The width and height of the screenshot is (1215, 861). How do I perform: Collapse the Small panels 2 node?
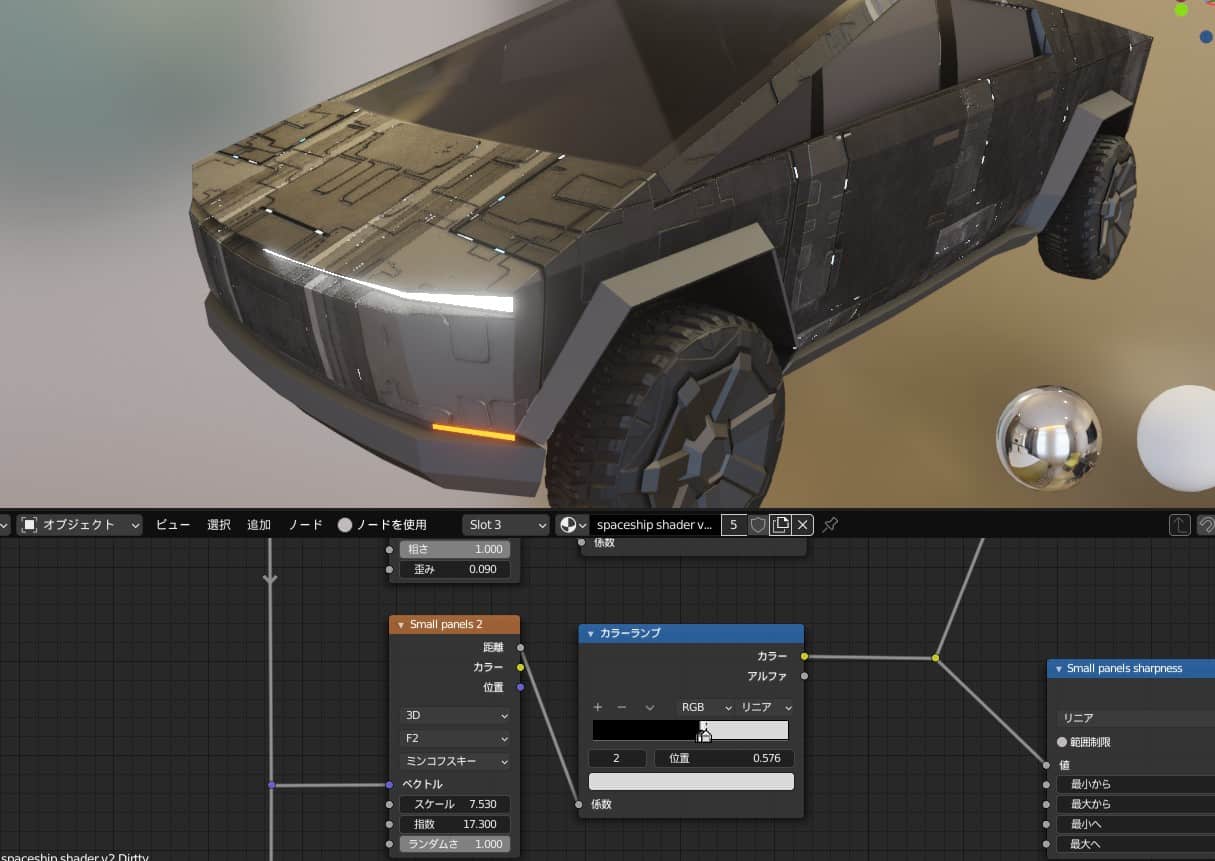pyautogui.click(x=400, y=625)
